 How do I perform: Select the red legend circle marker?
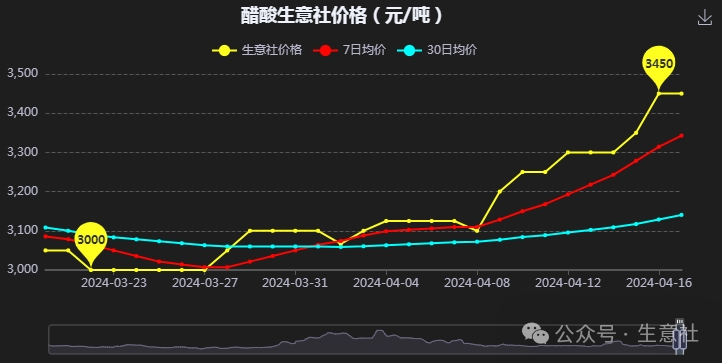click(x=325, y=50)
